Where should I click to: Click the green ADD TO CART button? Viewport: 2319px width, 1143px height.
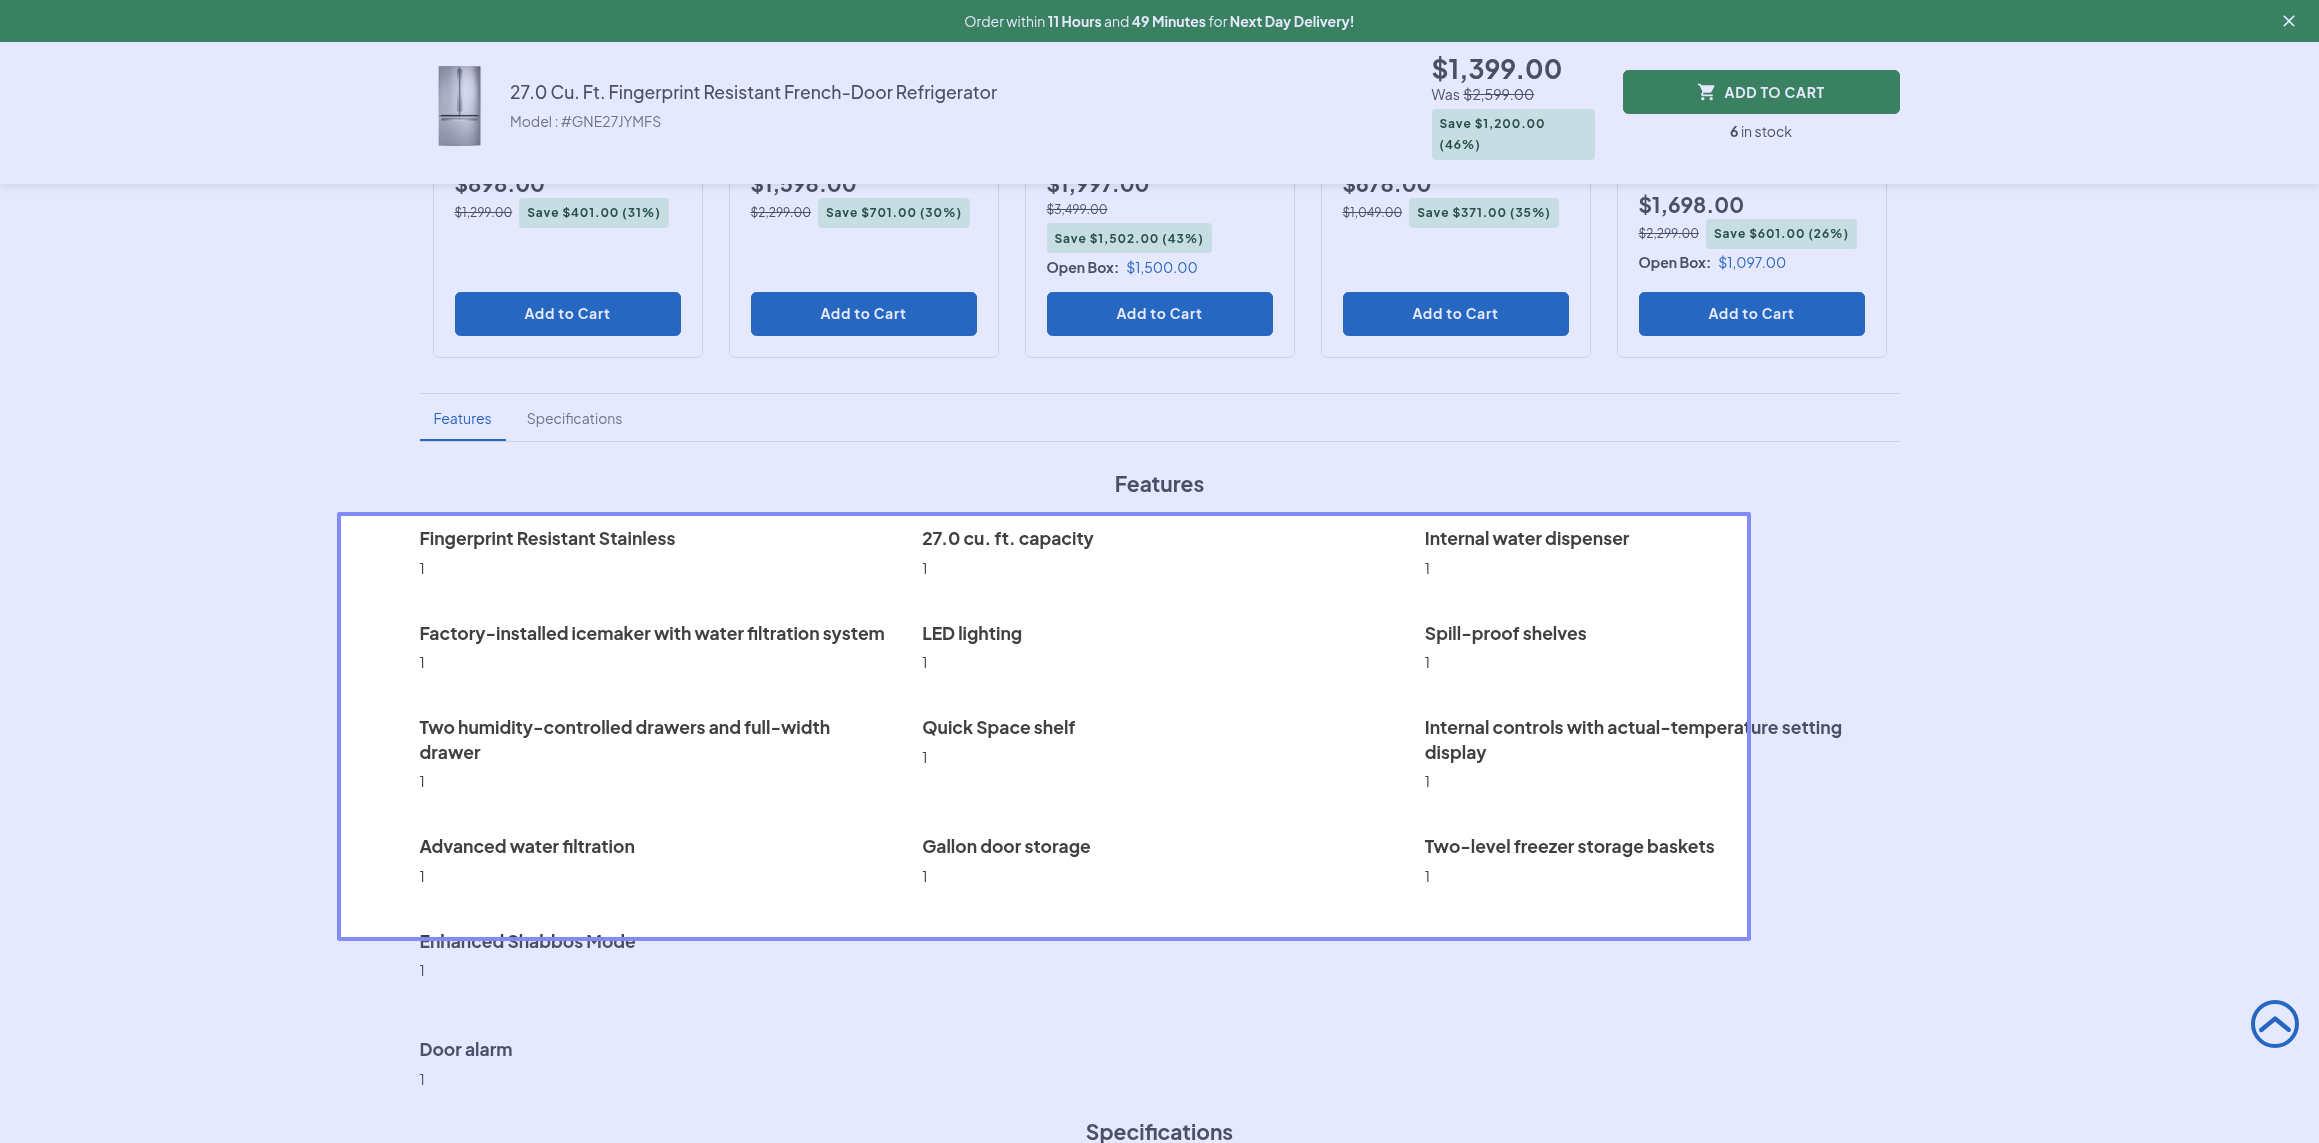click(1760, 92)
